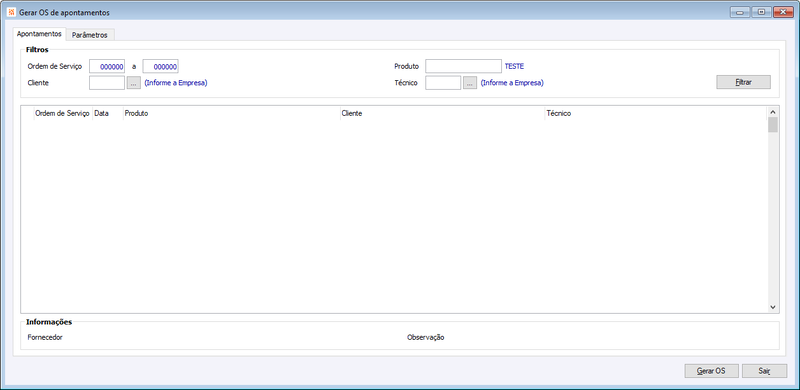800x390 pixels.
Task: Click the Informe a Empresa text beside Cliente
Action: pos(176,83)
